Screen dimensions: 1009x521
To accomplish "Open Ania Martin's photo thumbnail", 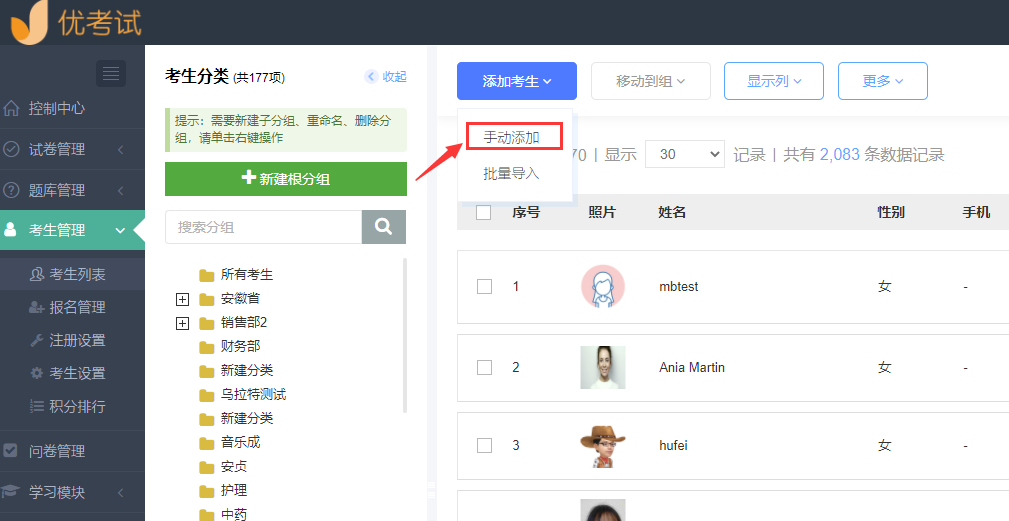I will pos(602,367).
